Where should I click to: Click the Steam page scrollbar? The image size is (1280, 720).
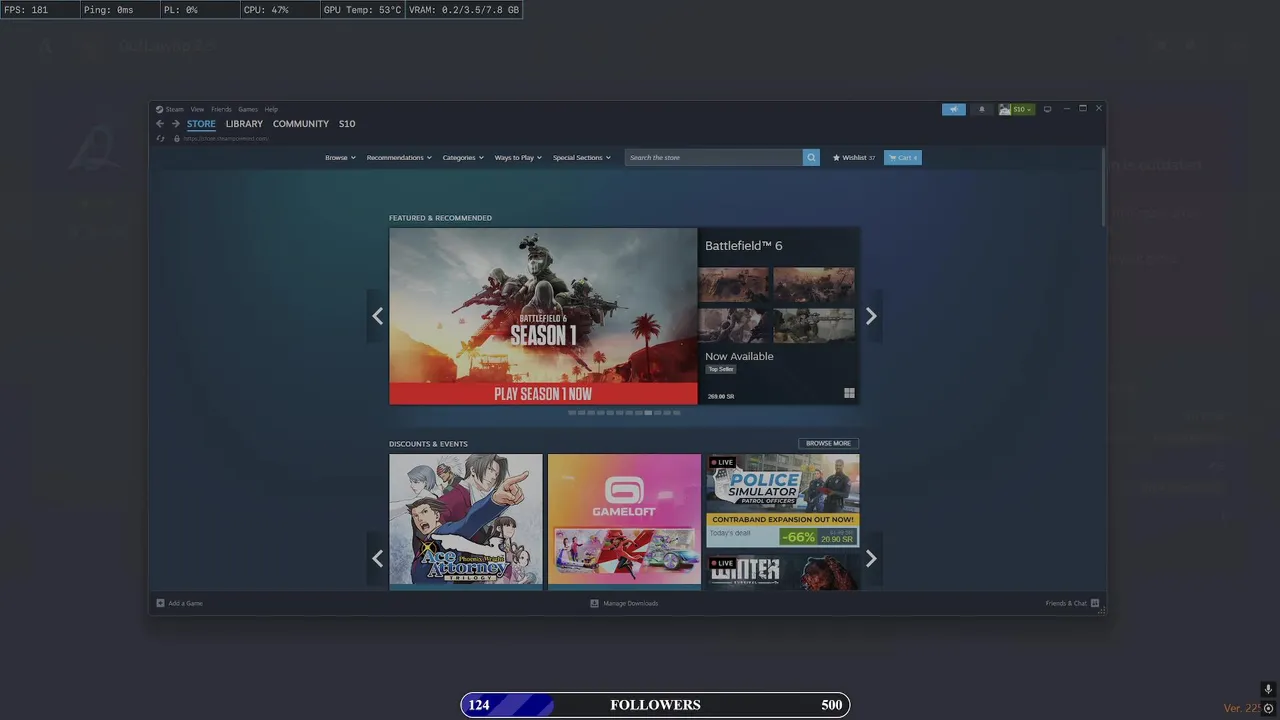click(1104, 188)
